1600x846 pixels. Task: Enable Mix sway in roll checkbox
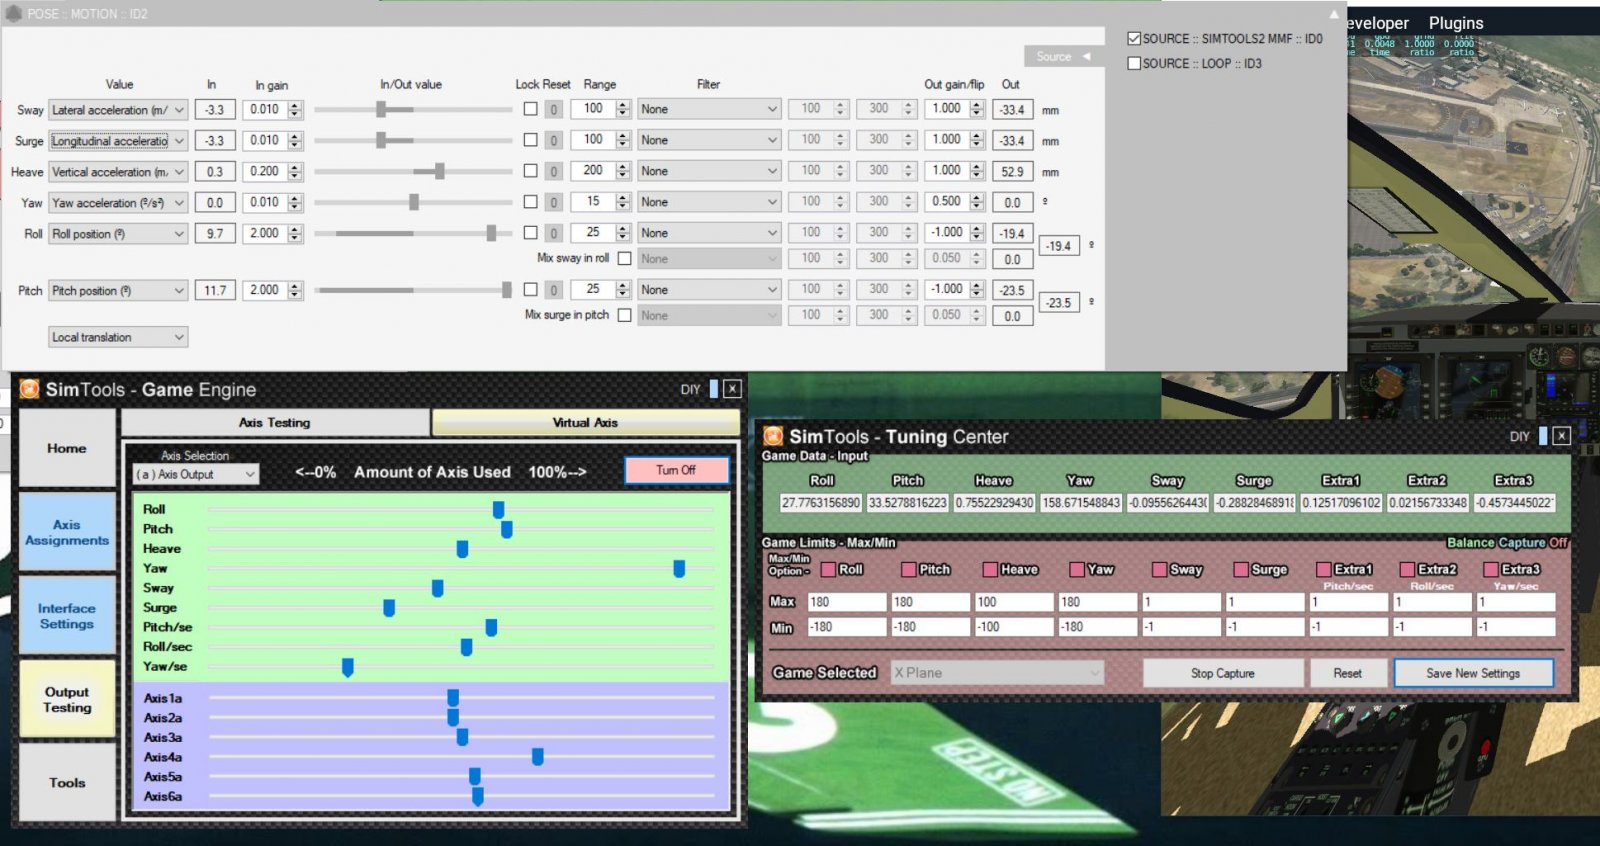click(624, 258)
